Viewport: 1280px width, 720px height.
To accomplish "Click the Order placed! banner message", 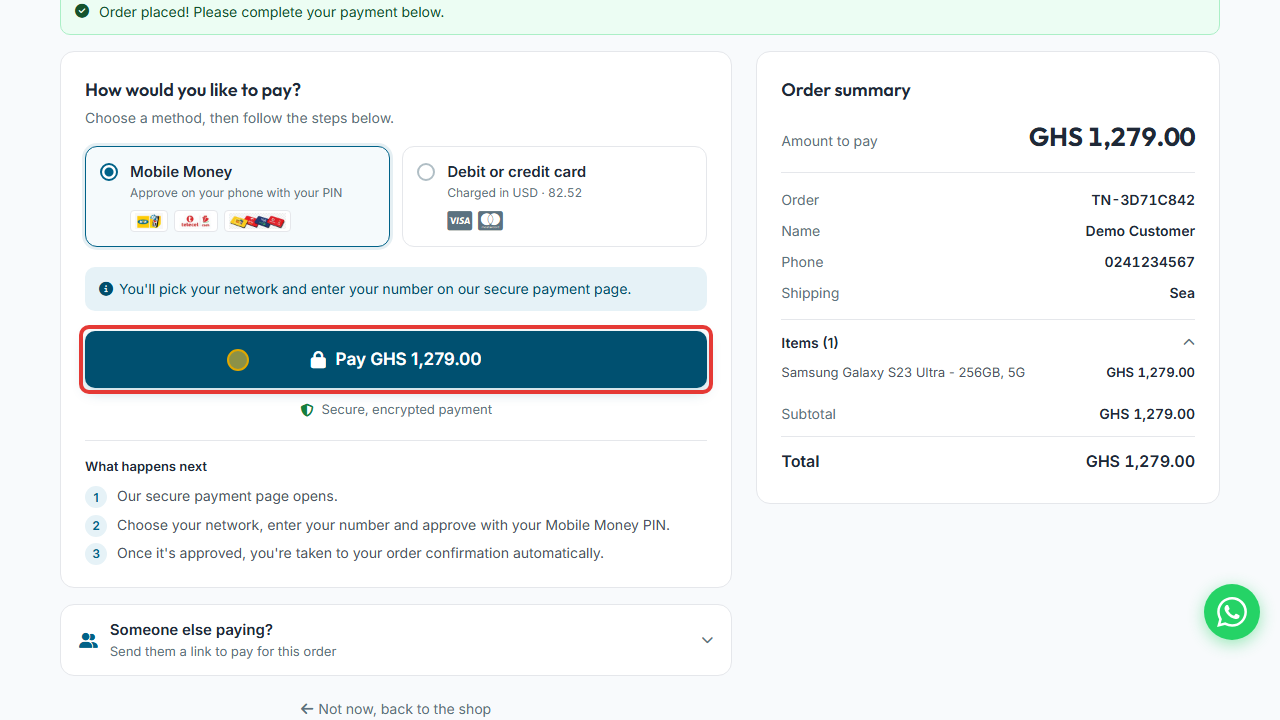I will (x=271, y=13).
